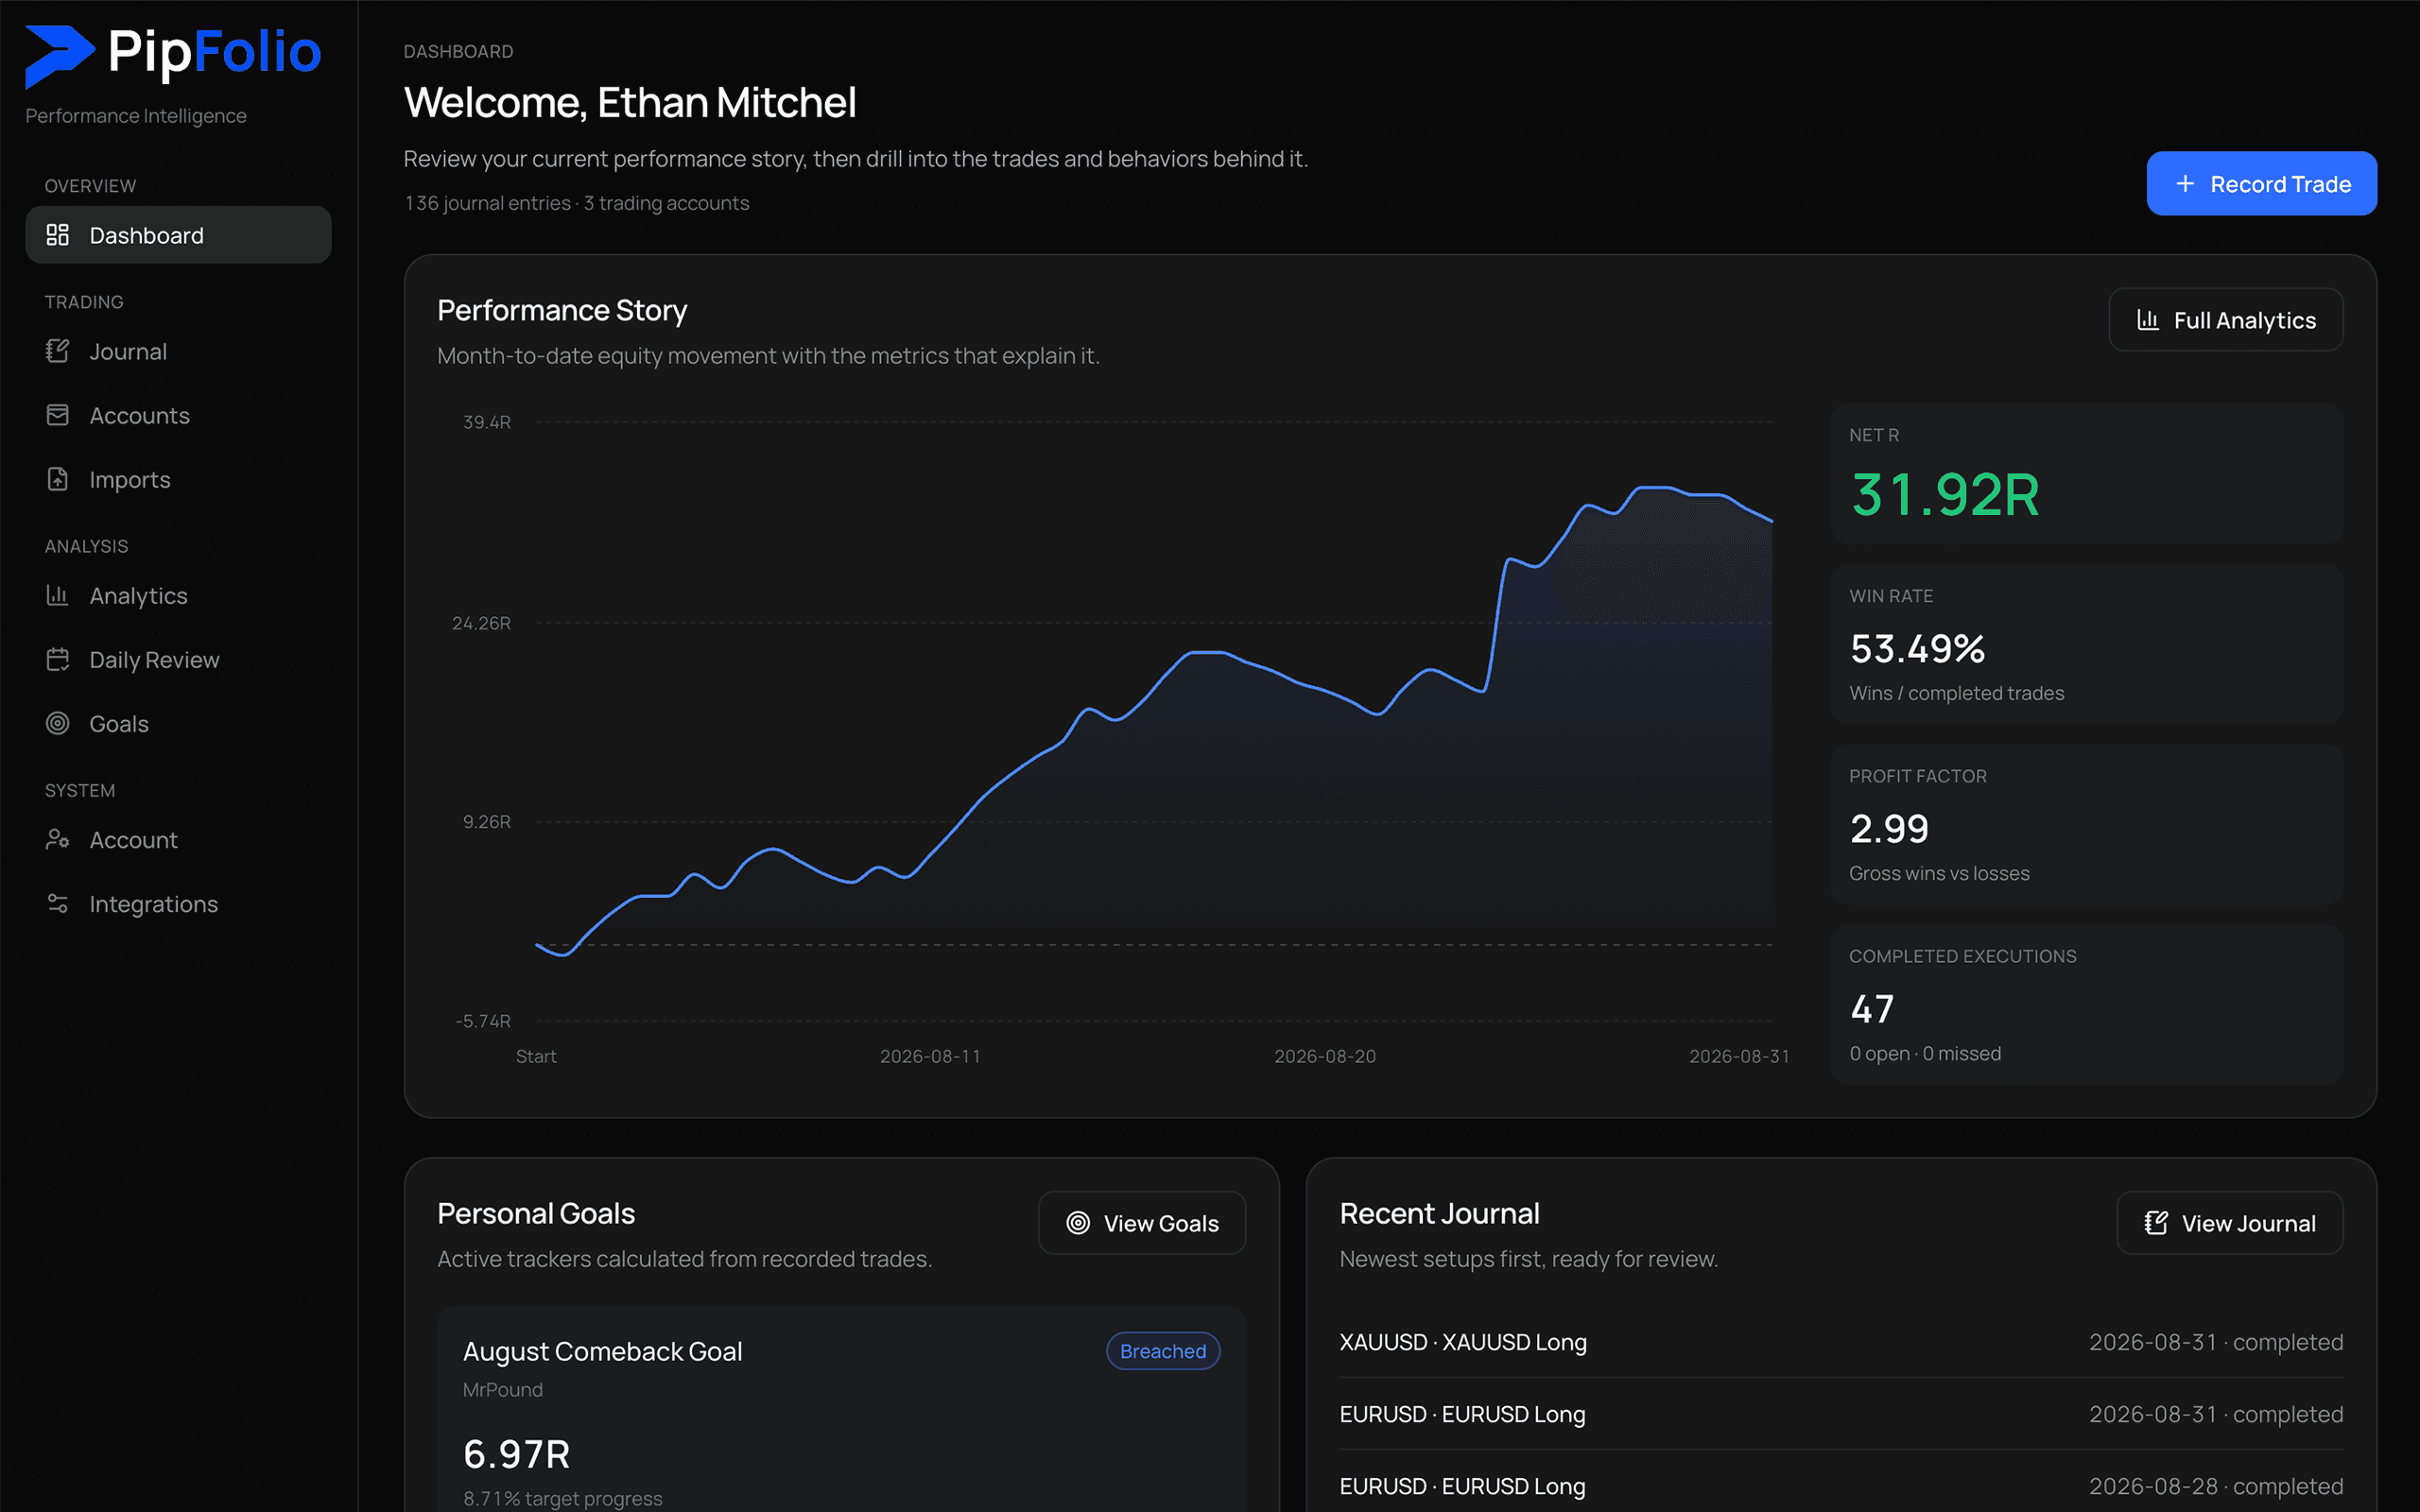Screen dimensions: 2420x1512
Task: Click the Welcome, Ethan Mitchel heading
Action: coord(630,102)
